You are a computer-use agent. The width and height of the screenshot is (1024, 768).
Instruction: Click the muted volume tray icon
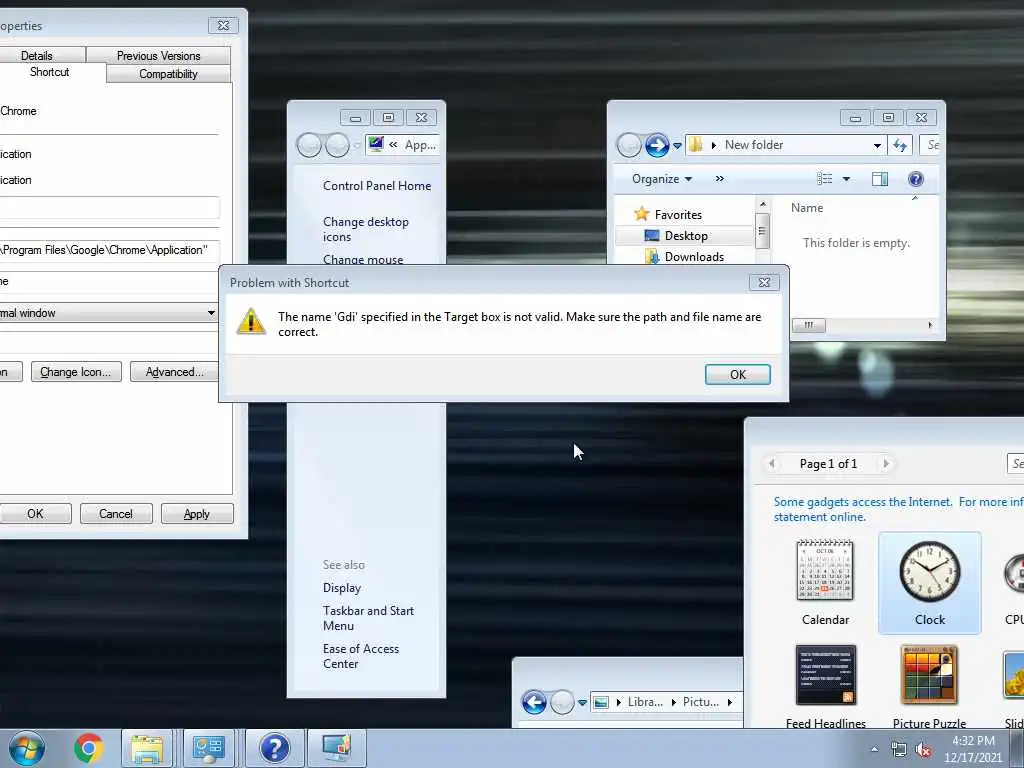point(923,750)
